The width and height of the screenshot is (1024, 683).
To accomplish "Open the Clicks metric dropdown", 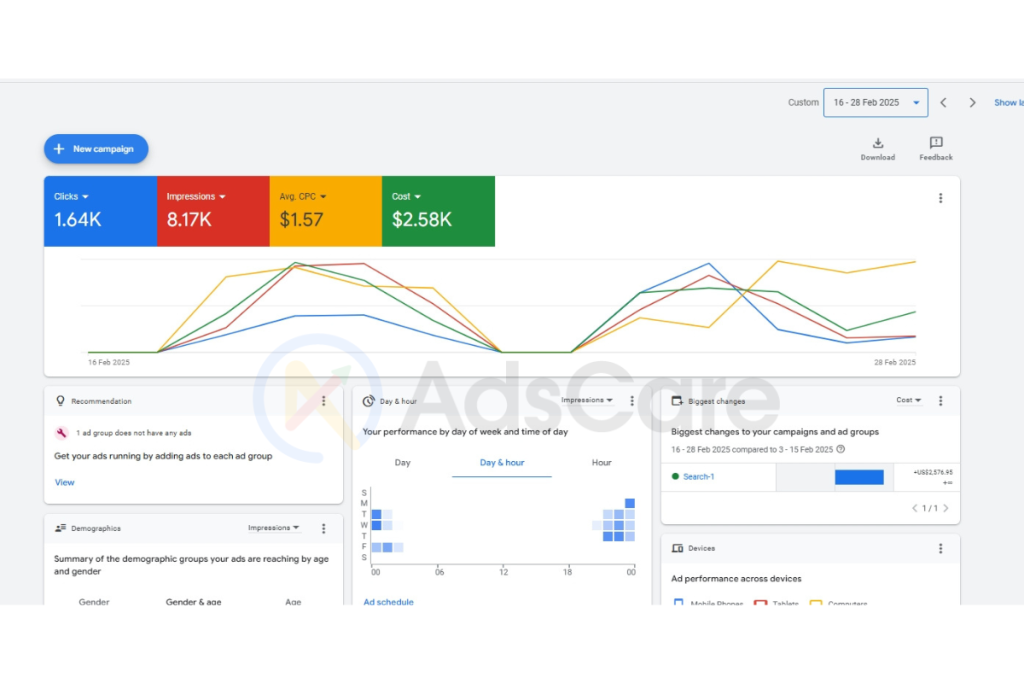I will 71,197.
